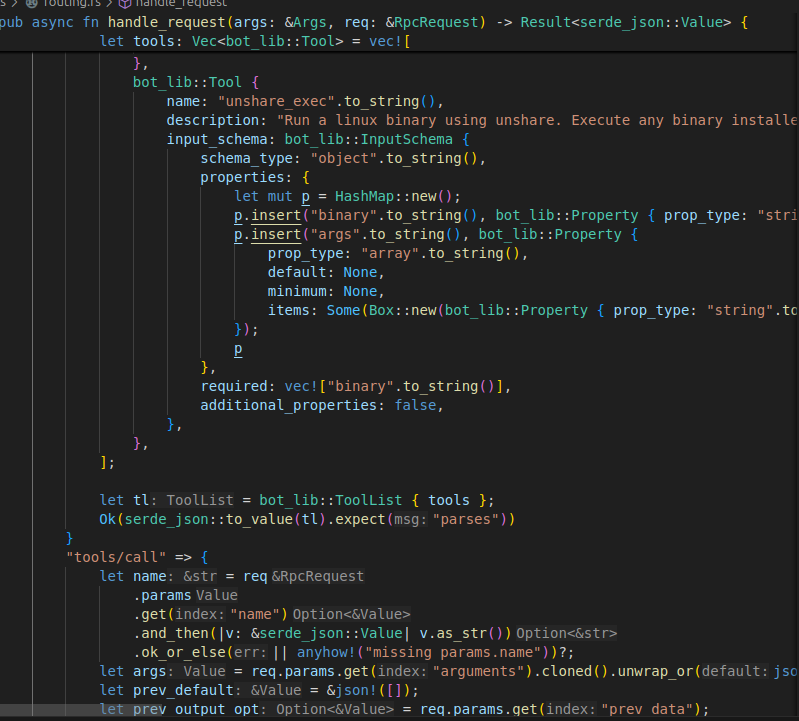Click the 'ToolList' inlay type hint after tl
799x721 pixels.
200,500
